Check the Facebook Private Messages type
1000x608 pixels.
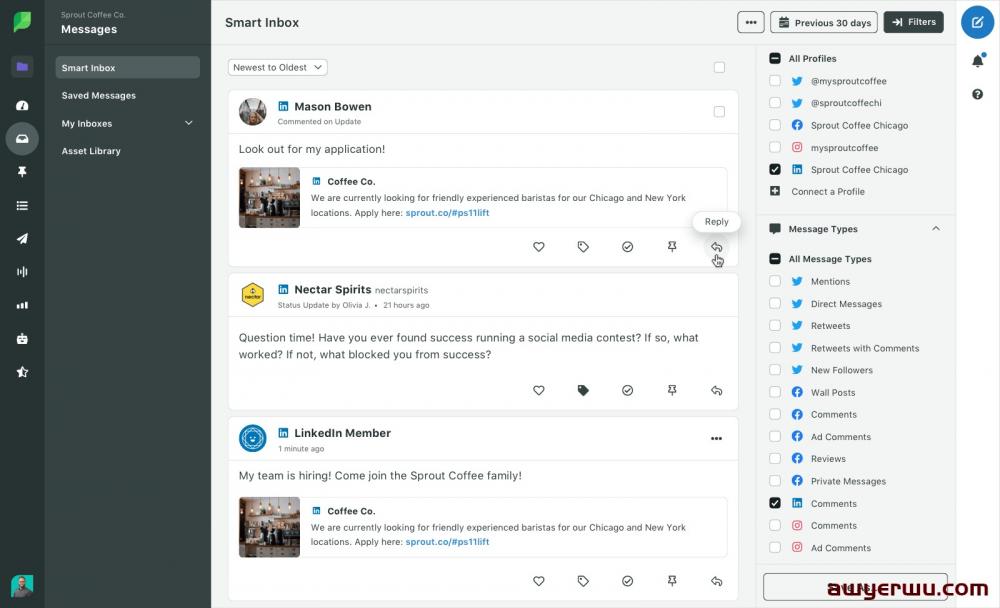pos(775,481)
